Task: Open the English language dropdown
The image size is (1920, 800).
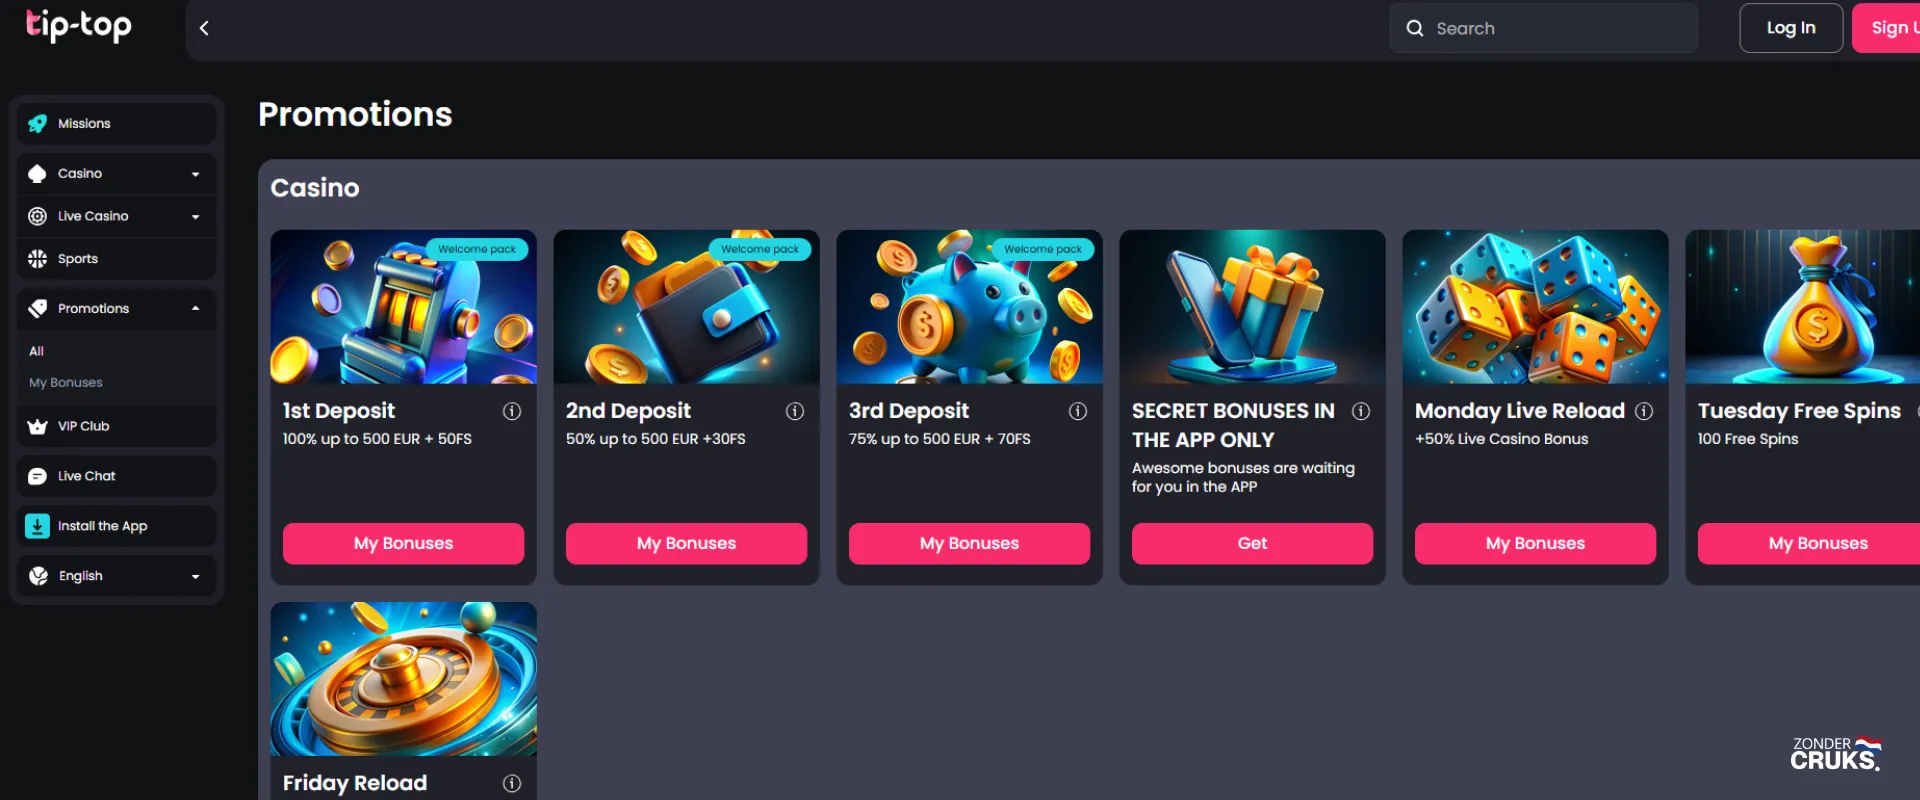Action: [x=196, y=576]
